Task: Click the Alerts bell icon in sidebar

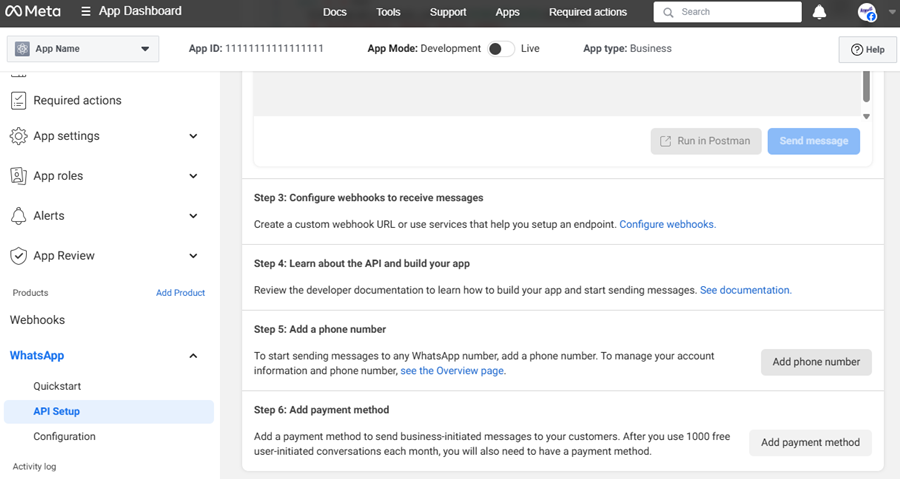Action: coord(18,216)
